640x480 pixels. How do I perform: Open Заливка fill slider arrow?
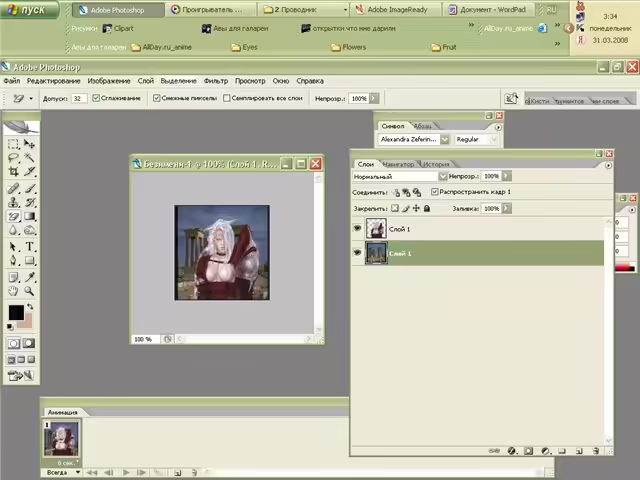[x=506, y=208]
